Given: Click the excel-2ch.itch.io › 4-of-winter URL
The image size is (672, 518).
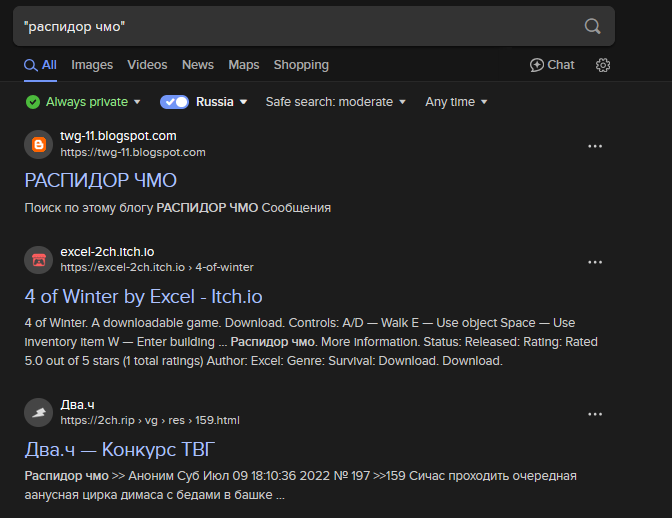Looking at the screenshot, I should [x=157, y=267].
